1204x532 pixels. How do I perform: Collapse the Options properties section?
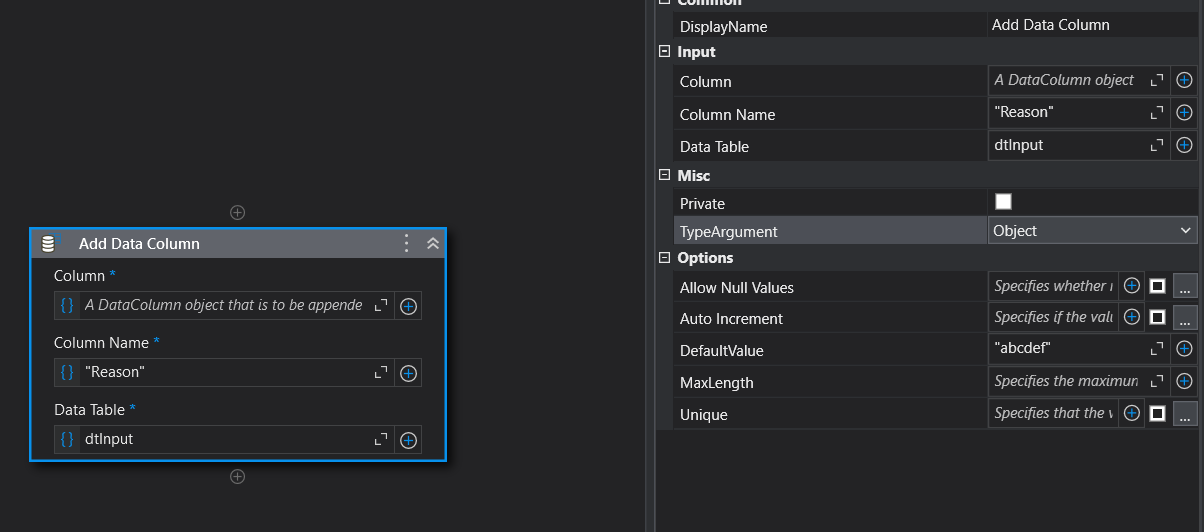tap(665, 257)
